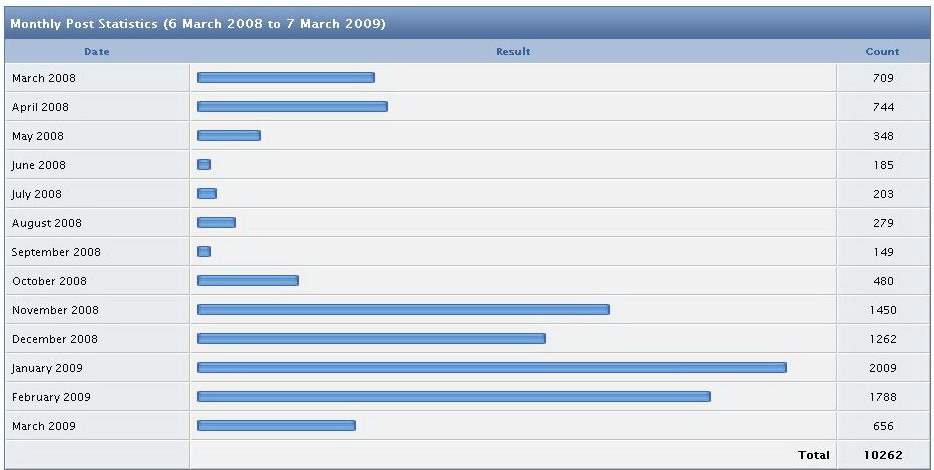Click the Count column header
Viewport: 934px width, 470px height.
click(882, 52)
